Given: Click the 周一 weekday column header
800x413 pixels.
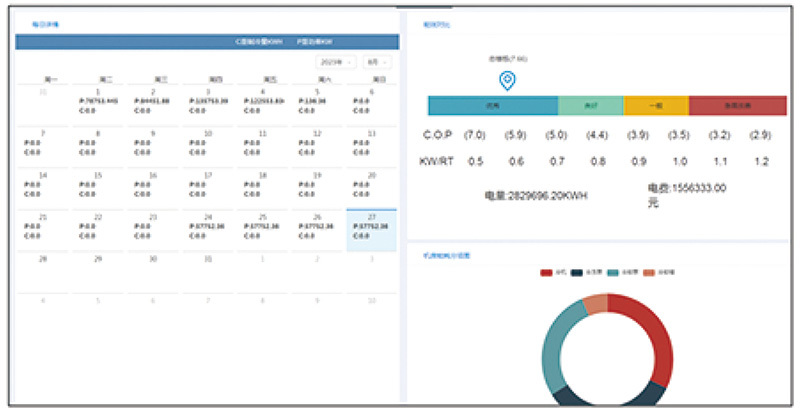Looking at the screenshot, I should pyautogui.click(x=51, y=80).
